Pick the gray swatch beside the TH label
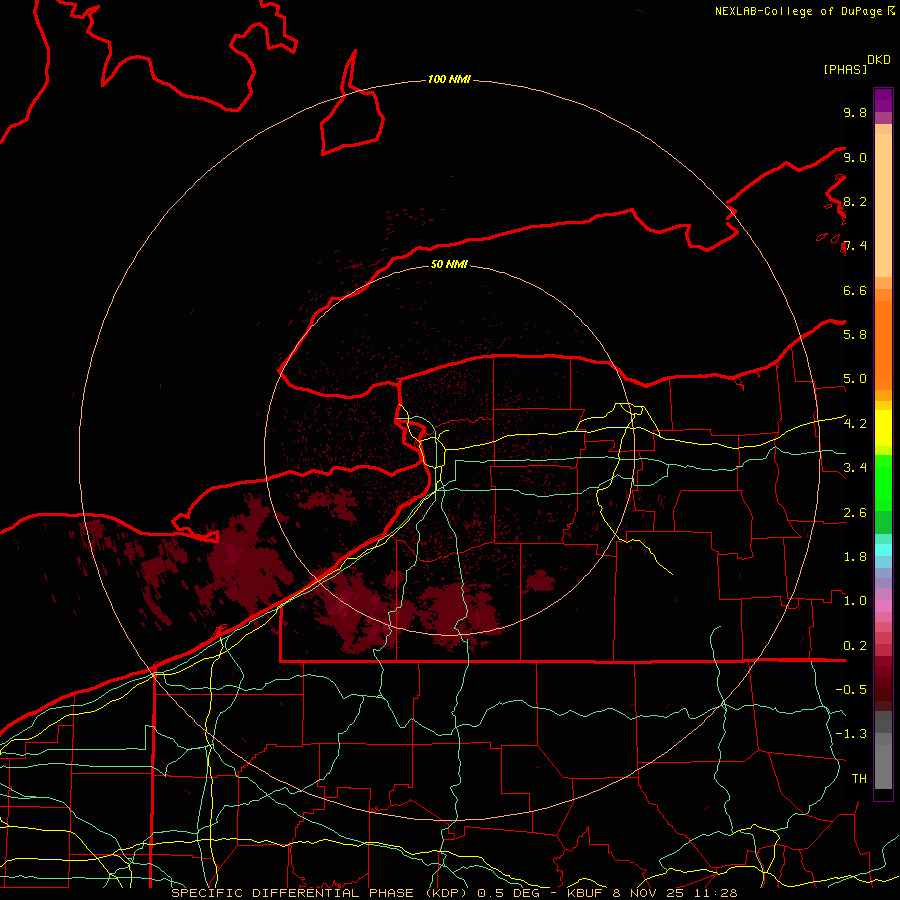The width and height of the screenshot is (900, 900). point(883,778)
